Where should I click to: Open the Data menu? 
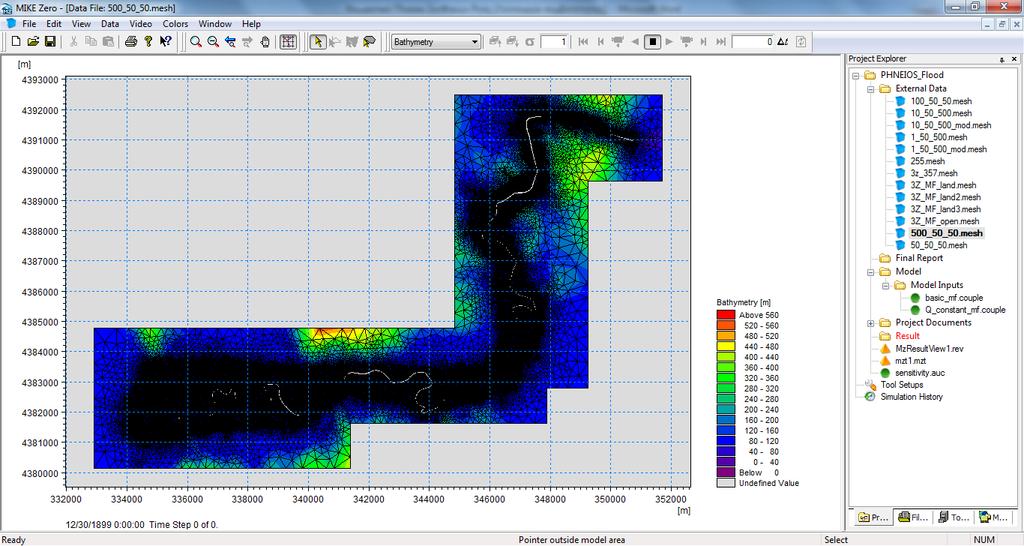point(110,24)
